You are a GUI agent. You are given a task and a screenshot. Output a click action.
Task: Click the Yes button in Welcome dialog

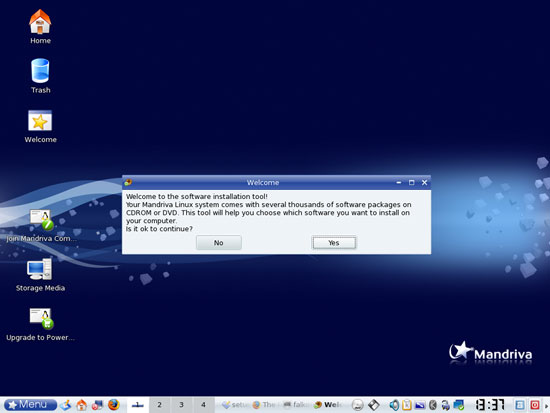point(334,243)
